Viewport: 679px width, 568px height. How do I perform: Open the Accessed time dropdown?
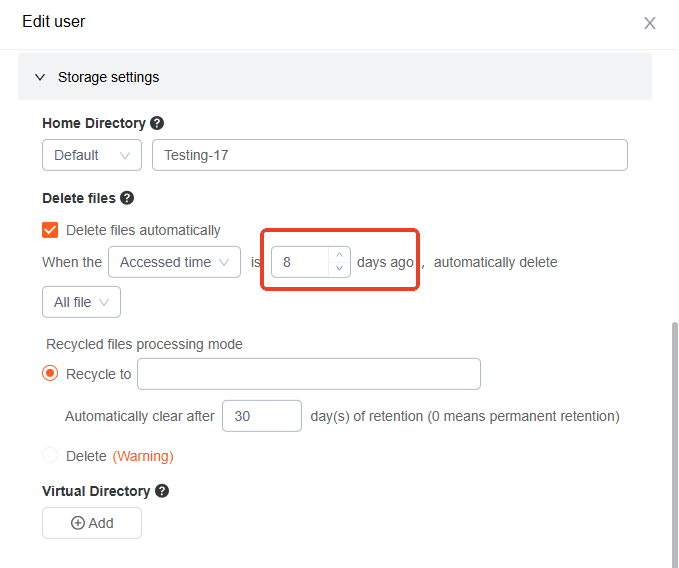coord(175,262)
